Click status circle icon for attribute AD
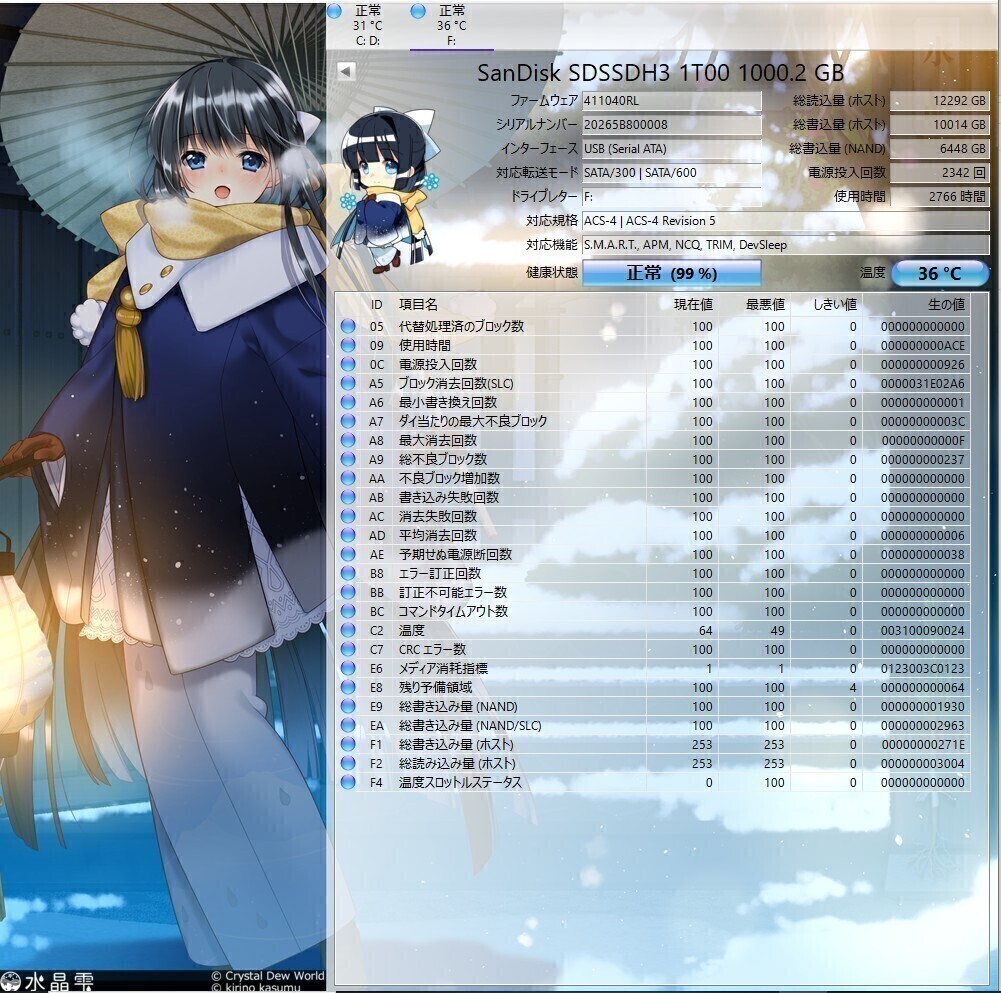 348,535
